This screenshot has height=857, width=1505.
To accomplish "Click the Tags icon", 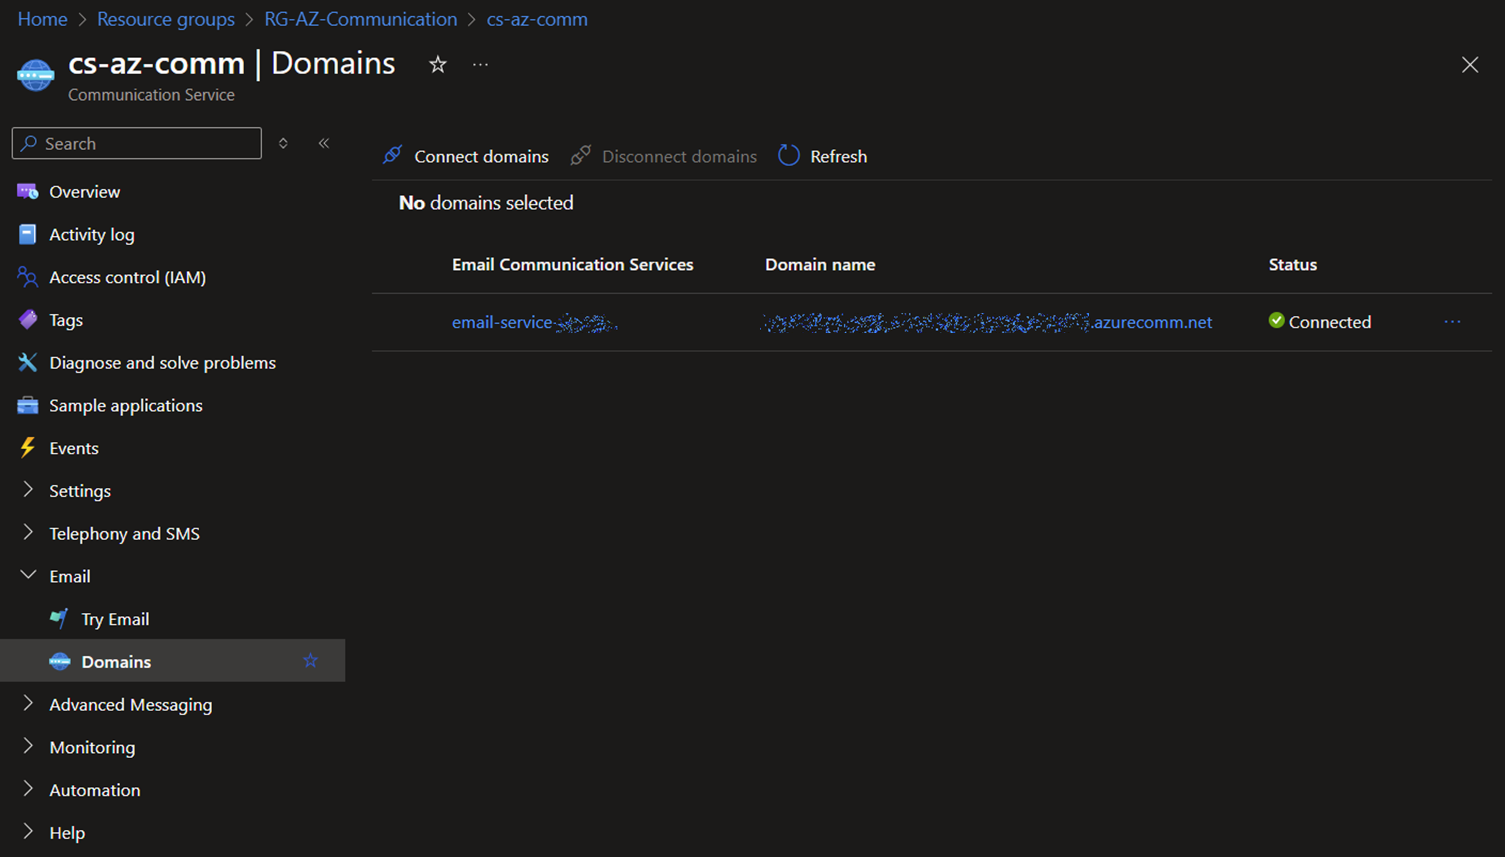I will coord(27,320).
